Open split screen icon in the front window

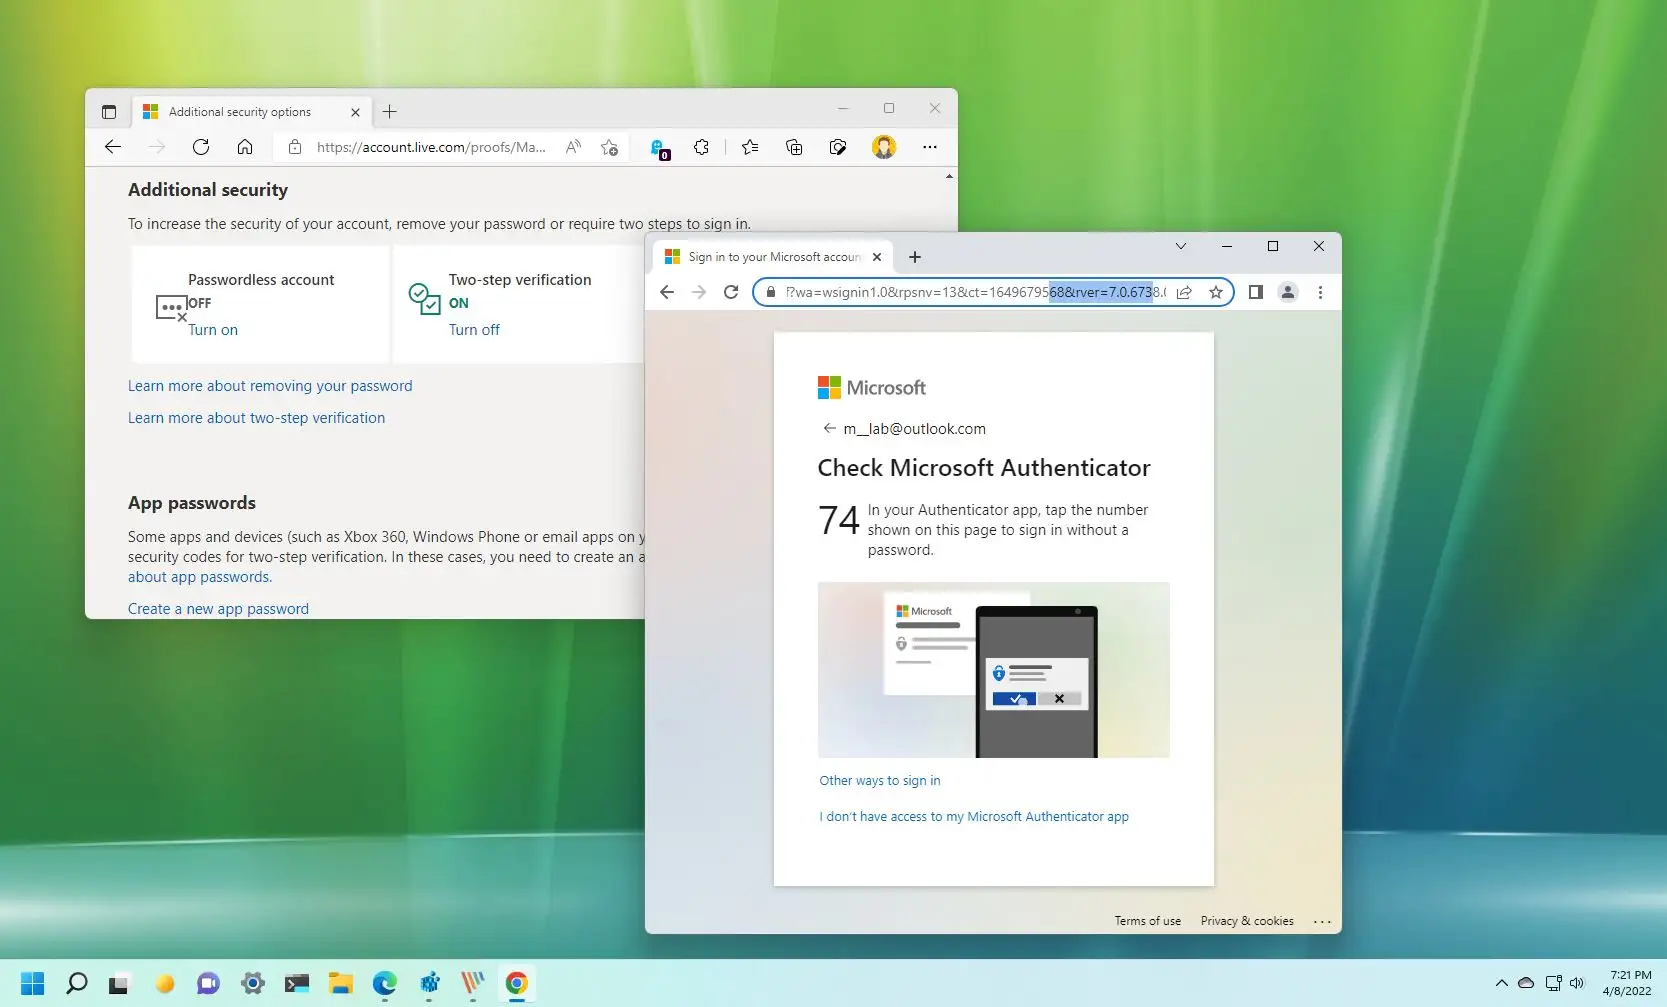coord(1255,292)
